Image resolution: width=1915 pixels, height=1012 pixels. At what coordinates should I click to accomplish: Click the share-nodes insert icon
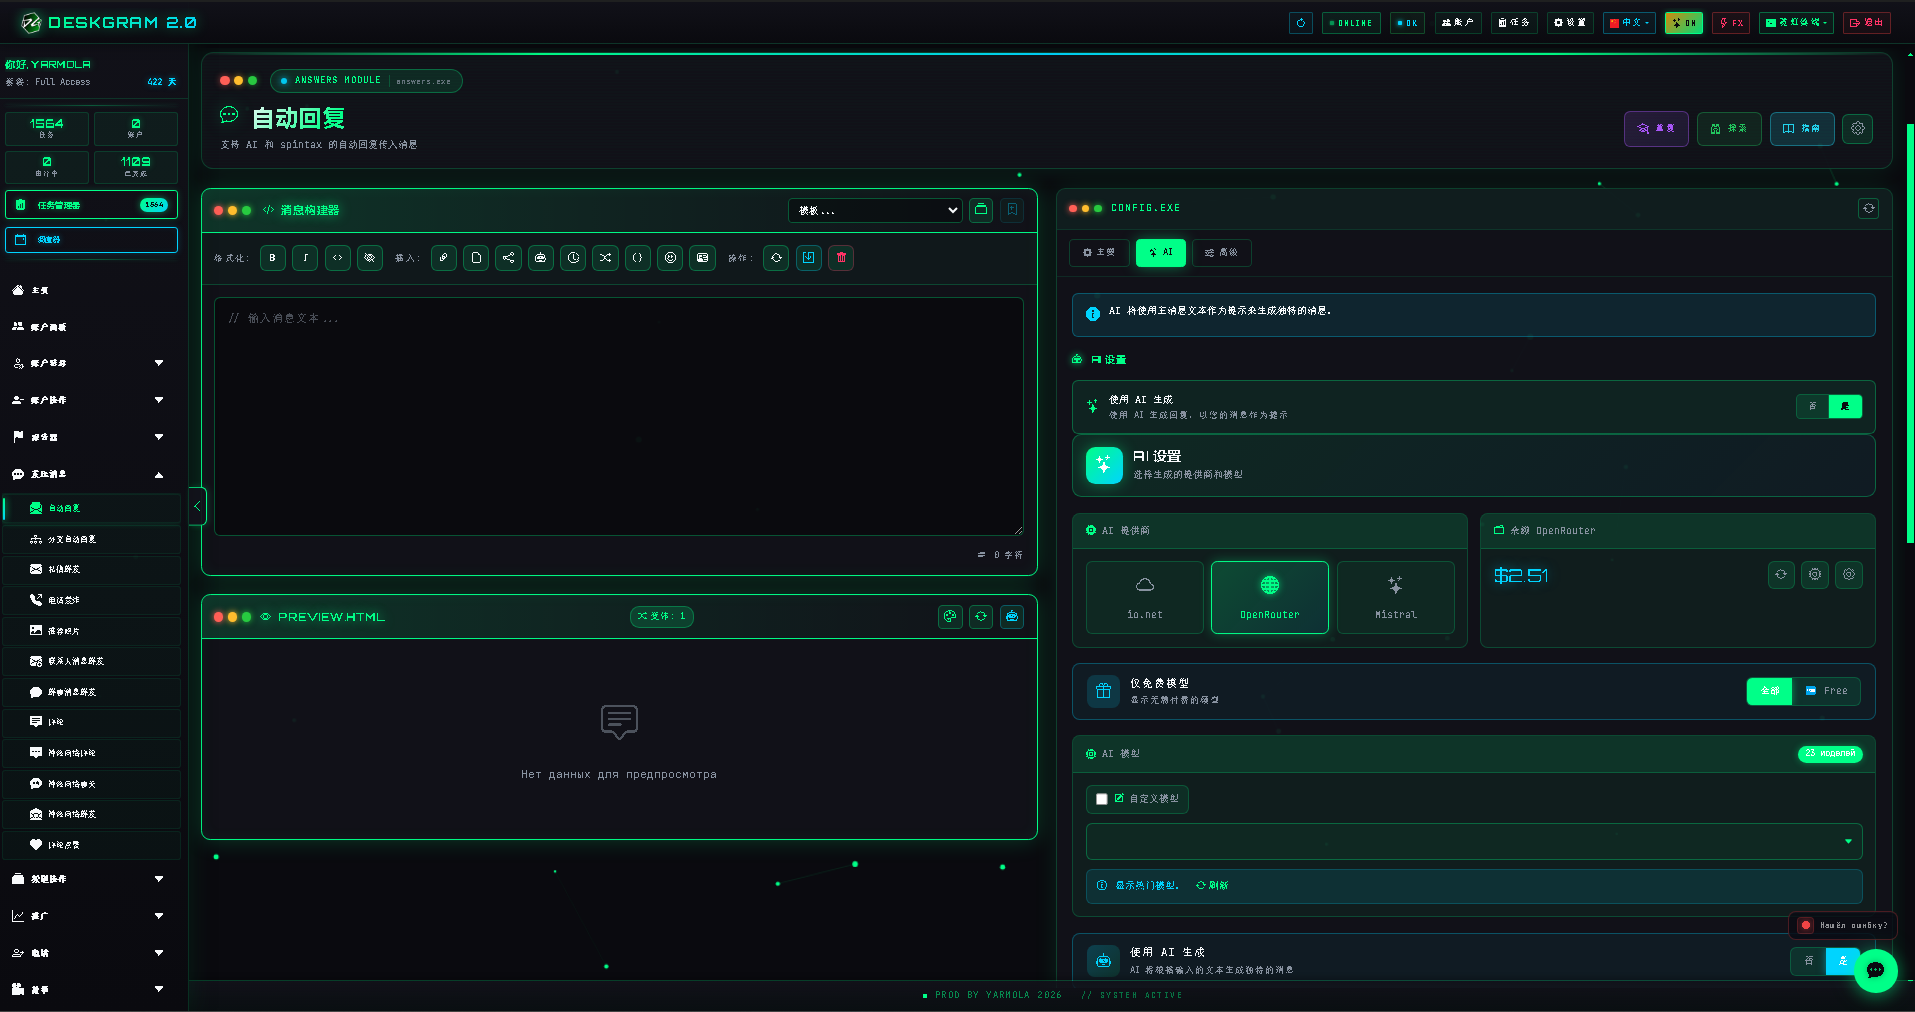[508, 258]
